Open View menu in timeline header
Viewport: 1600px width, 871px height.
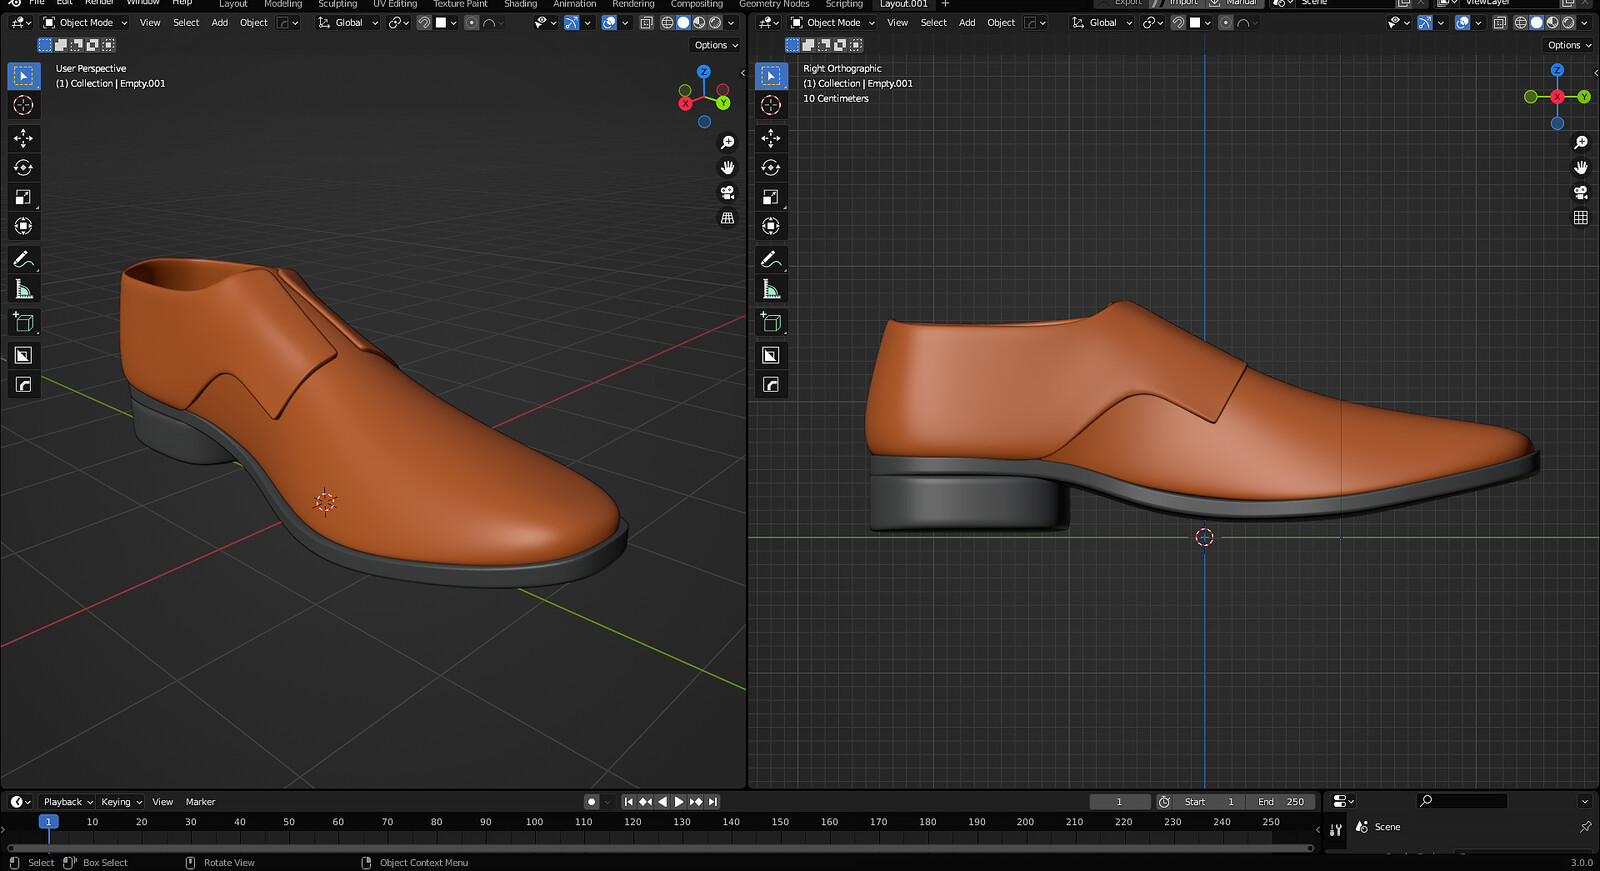pos(162,802)
